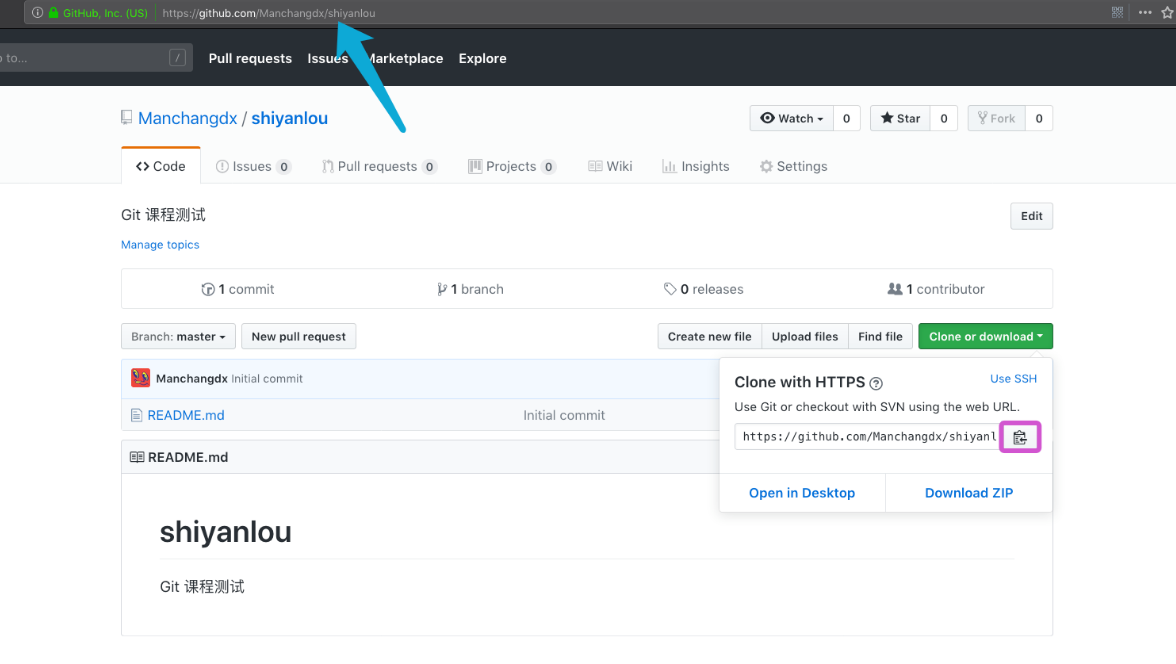This screenshot has height=664, width=1176.
Task: View the 0 releases link
Action: [704, 289]
